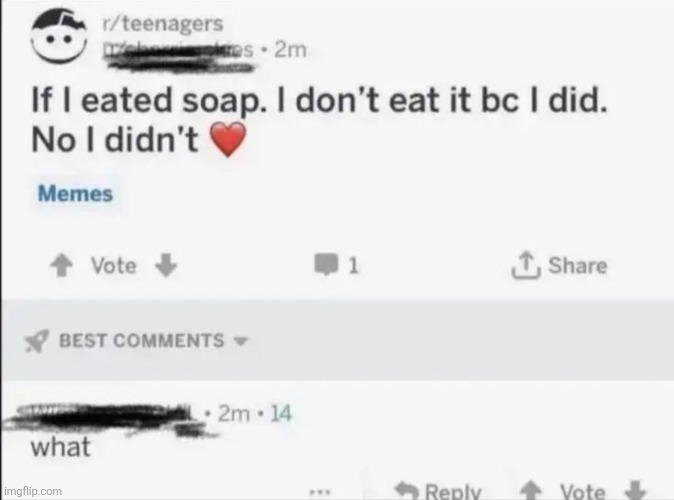Open the Best Comments sorting label
Screen dimensions: 674x500
141,340
